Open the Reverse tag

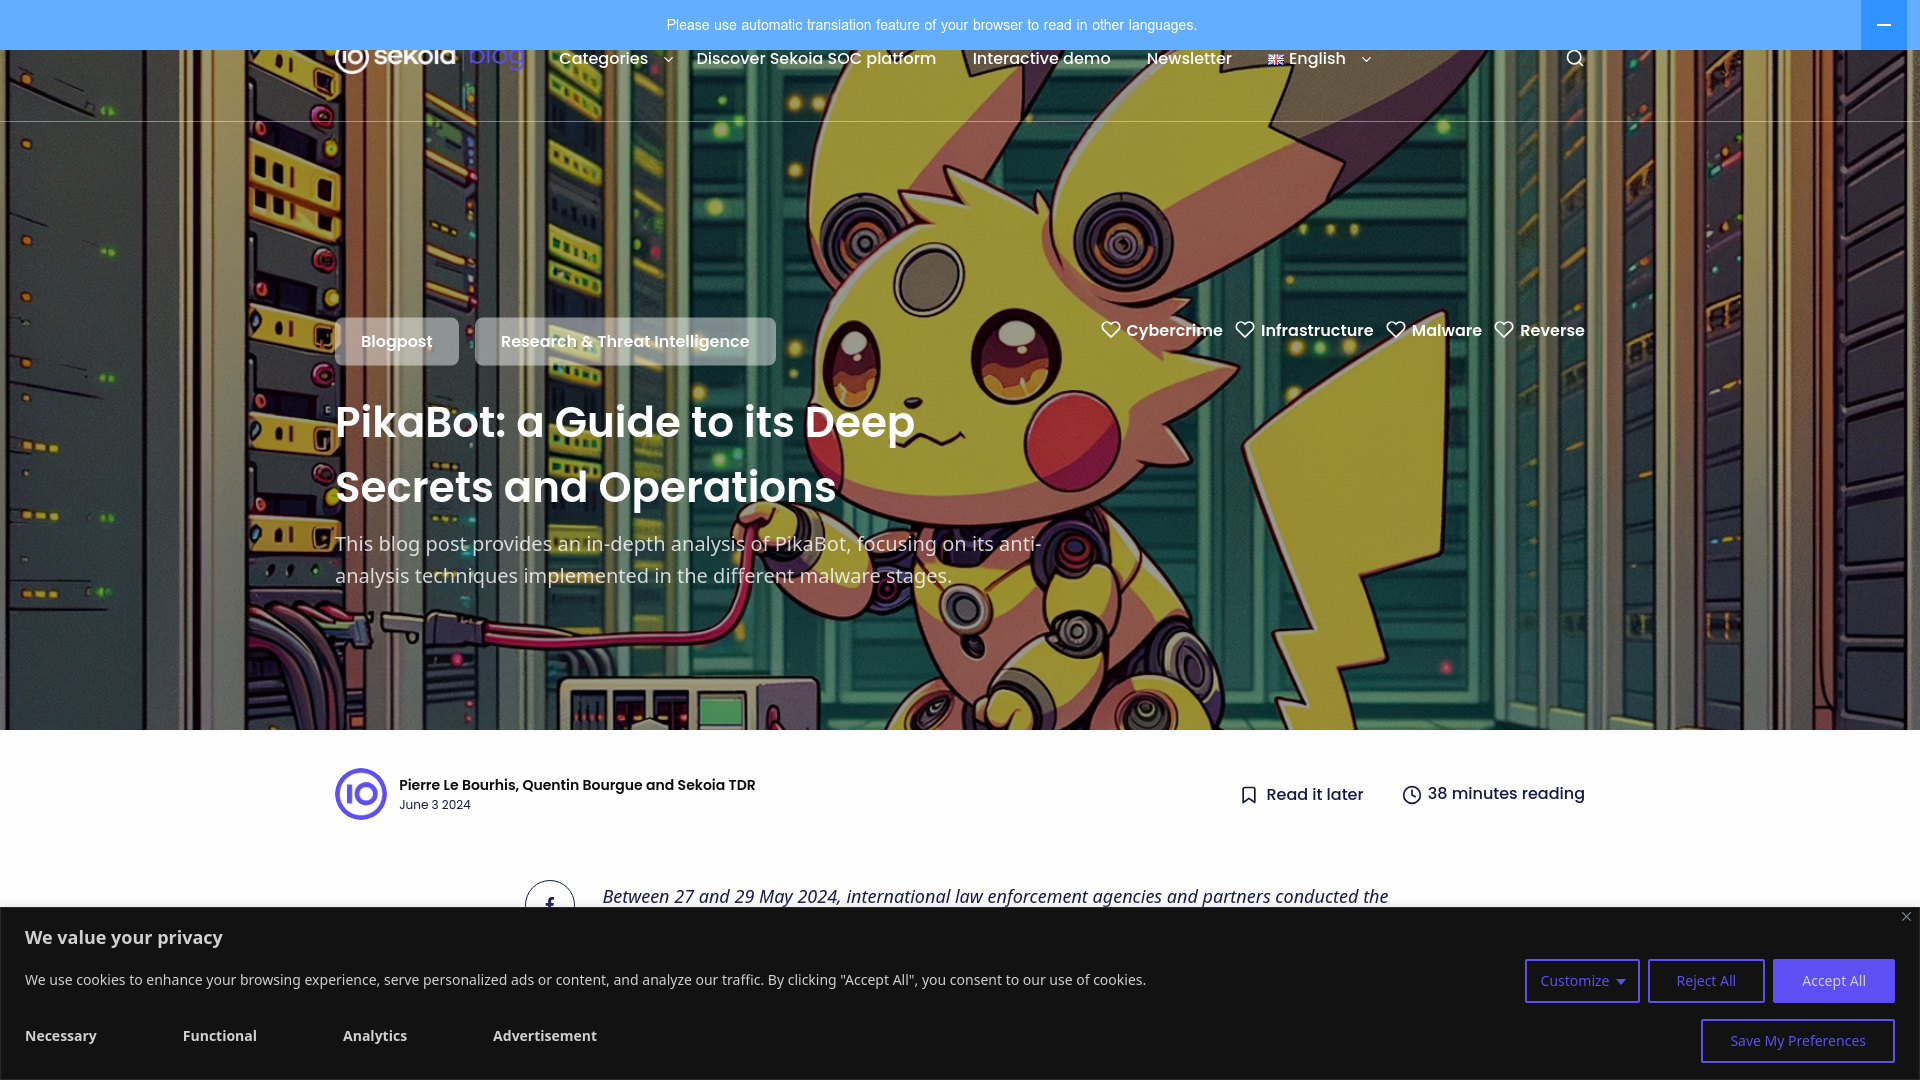tap(1552, 331)
